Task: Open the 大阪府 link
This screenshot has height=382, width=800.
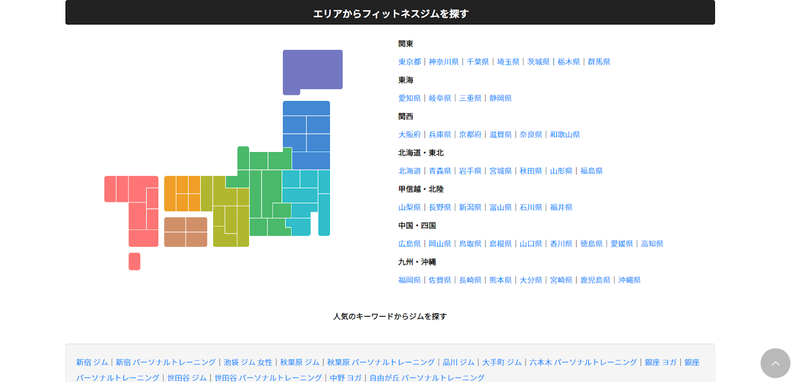Action: click(410, 135)
